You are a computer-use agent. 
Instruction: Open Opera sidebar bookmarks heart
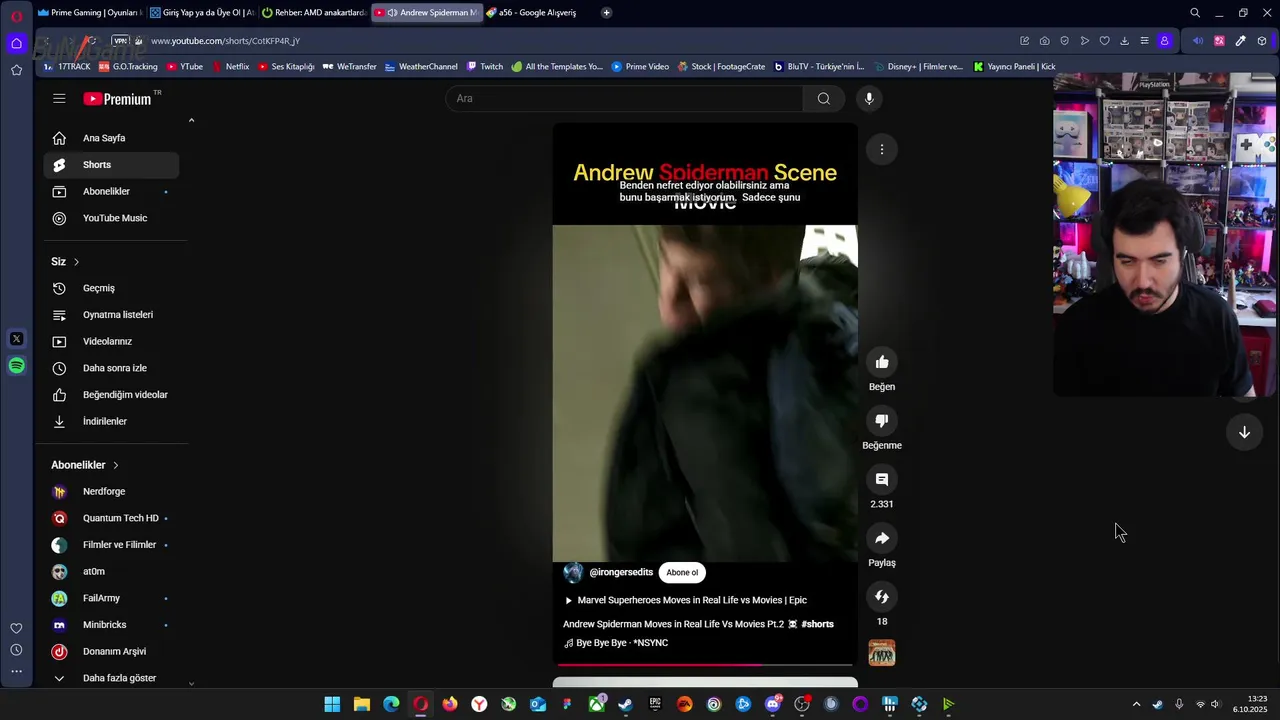pyautogui.click(x=16, y=628)
